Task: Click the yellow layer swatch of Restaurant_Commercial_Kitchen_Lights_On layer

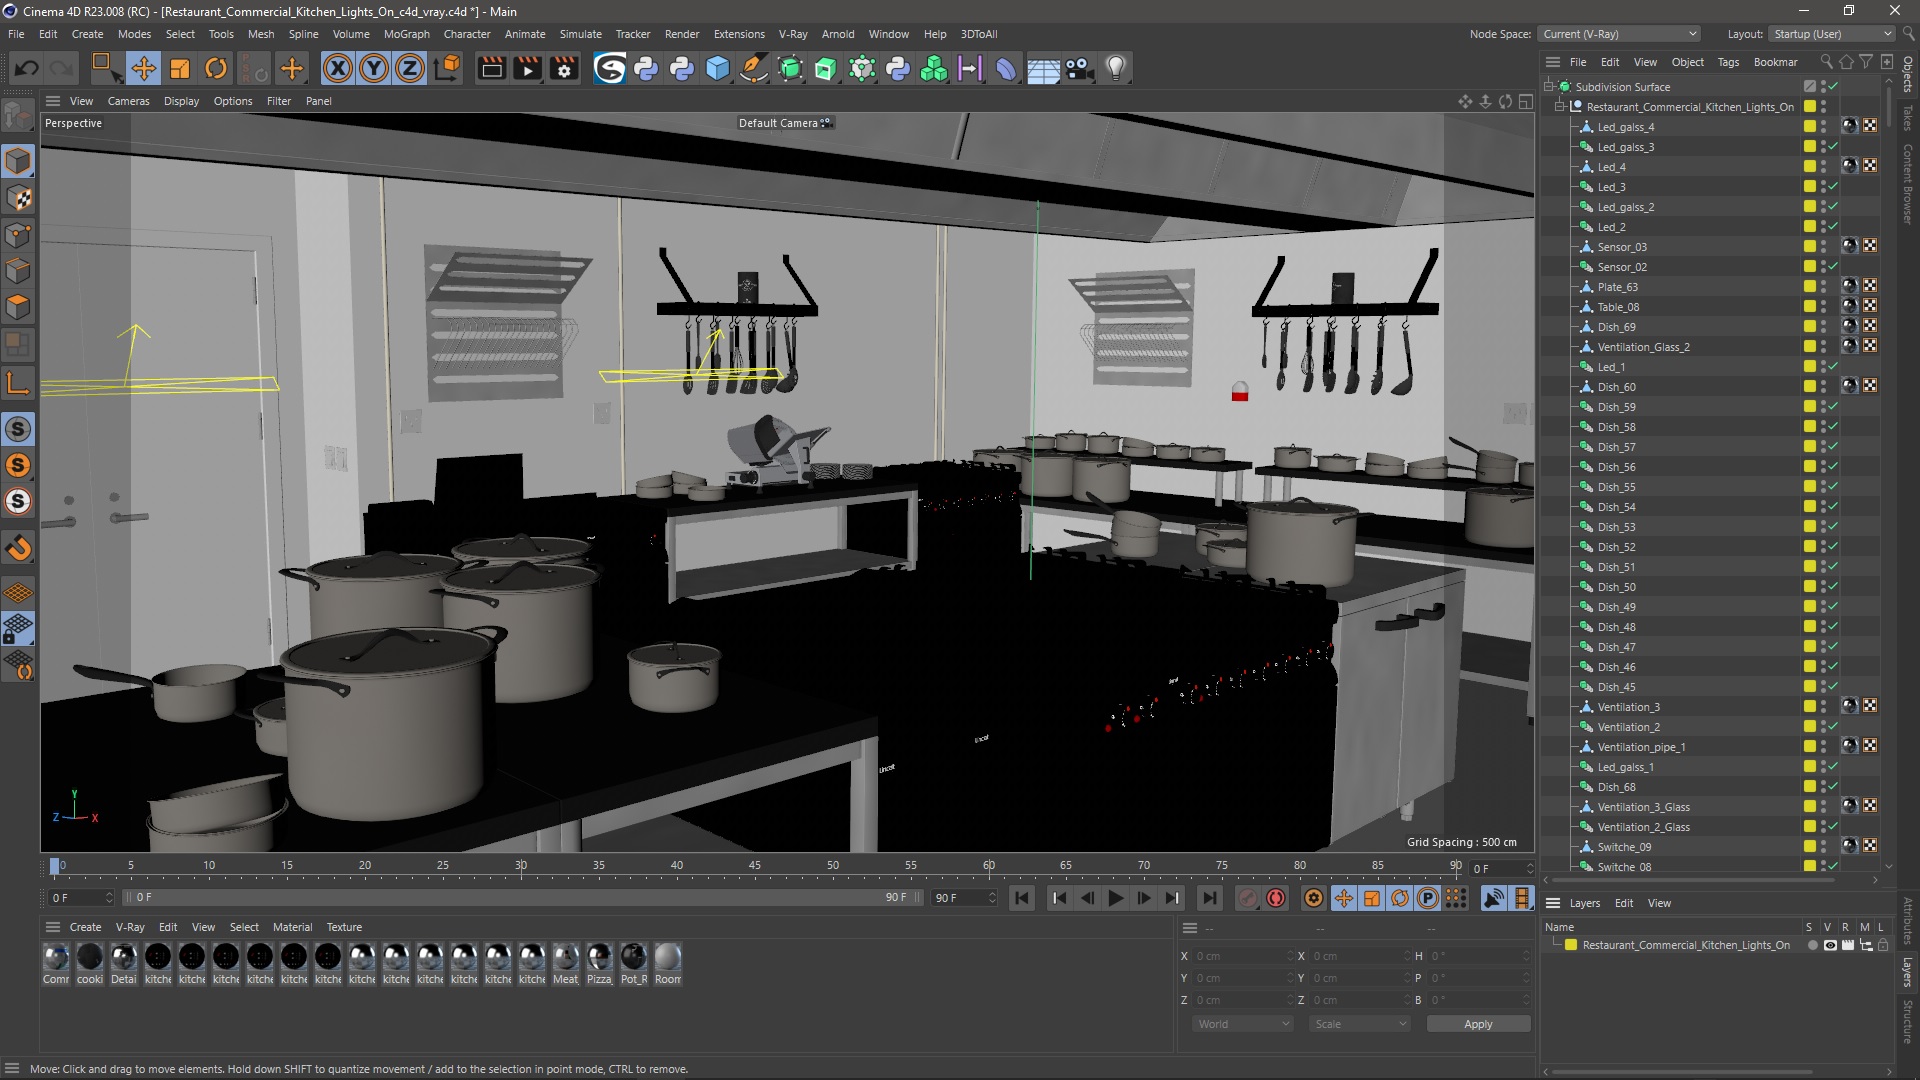Action: (1571, 945)
